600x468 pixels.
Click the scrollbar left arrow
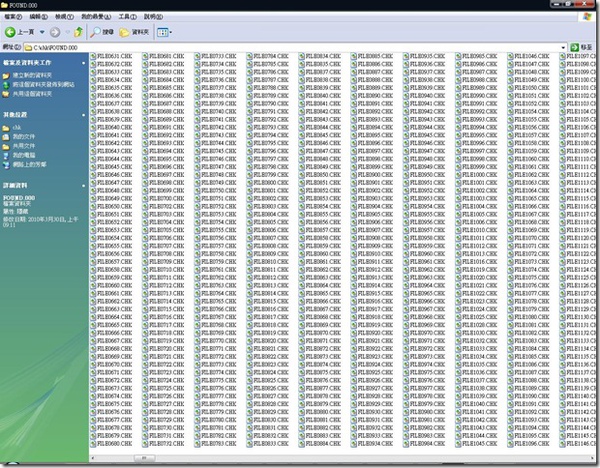[92, 458]
